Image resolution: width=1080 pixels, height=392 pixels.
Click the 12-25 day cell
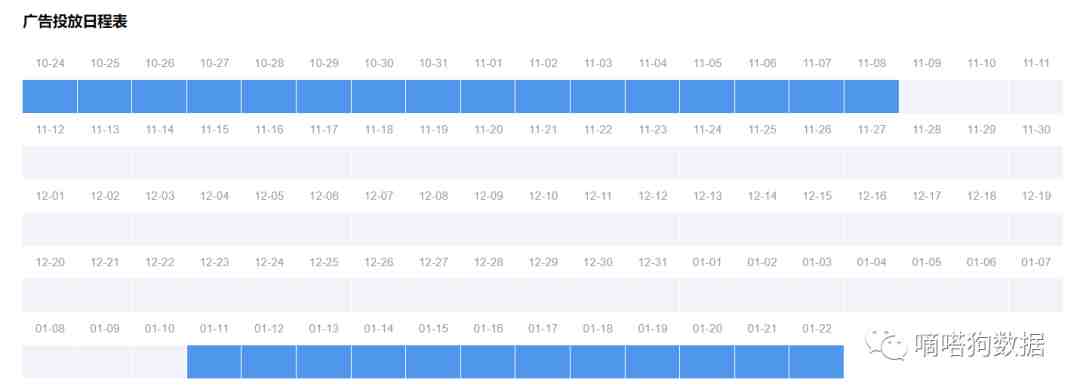(324, 296)
